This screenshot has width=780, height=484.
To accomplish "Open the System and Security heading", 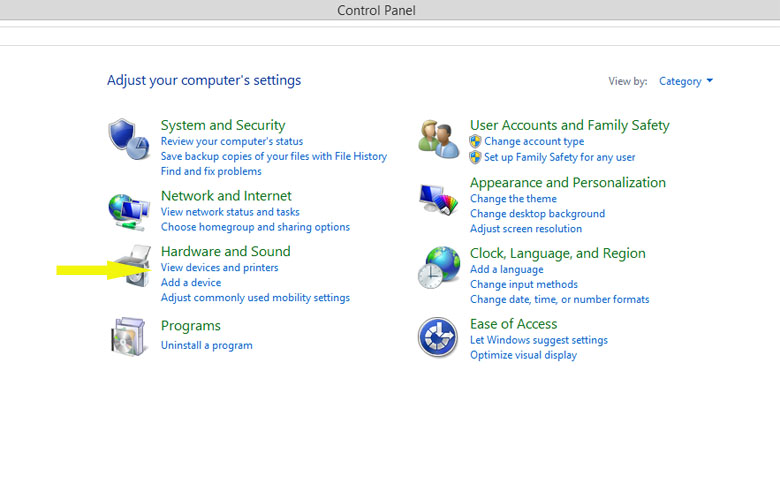I will click(x=223, y=125).
